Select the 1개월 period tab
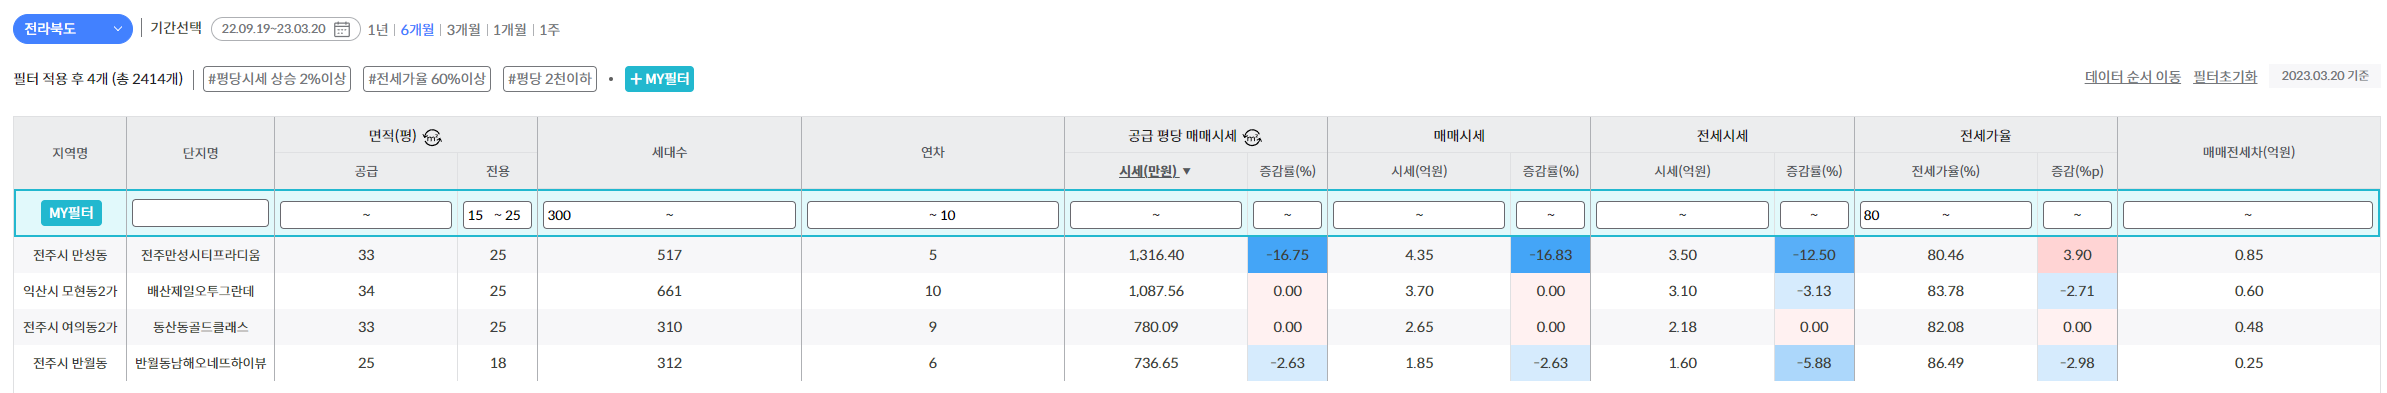 [x=509, y=30]
